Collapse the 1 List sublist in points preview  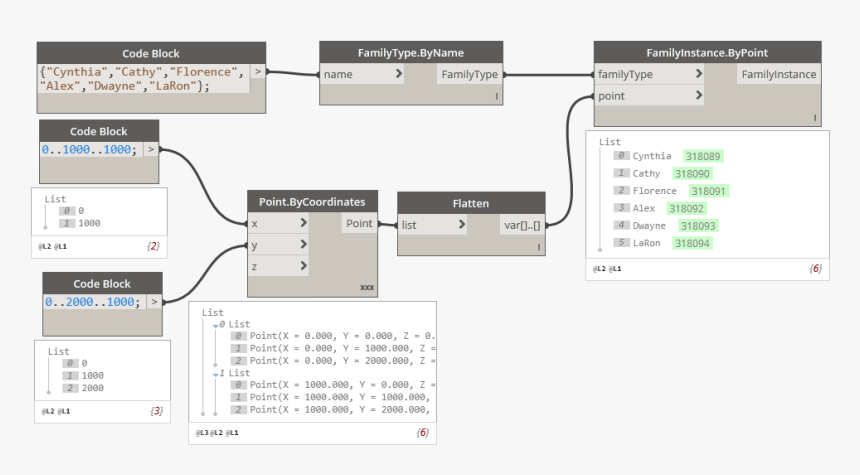click(216, 375)
